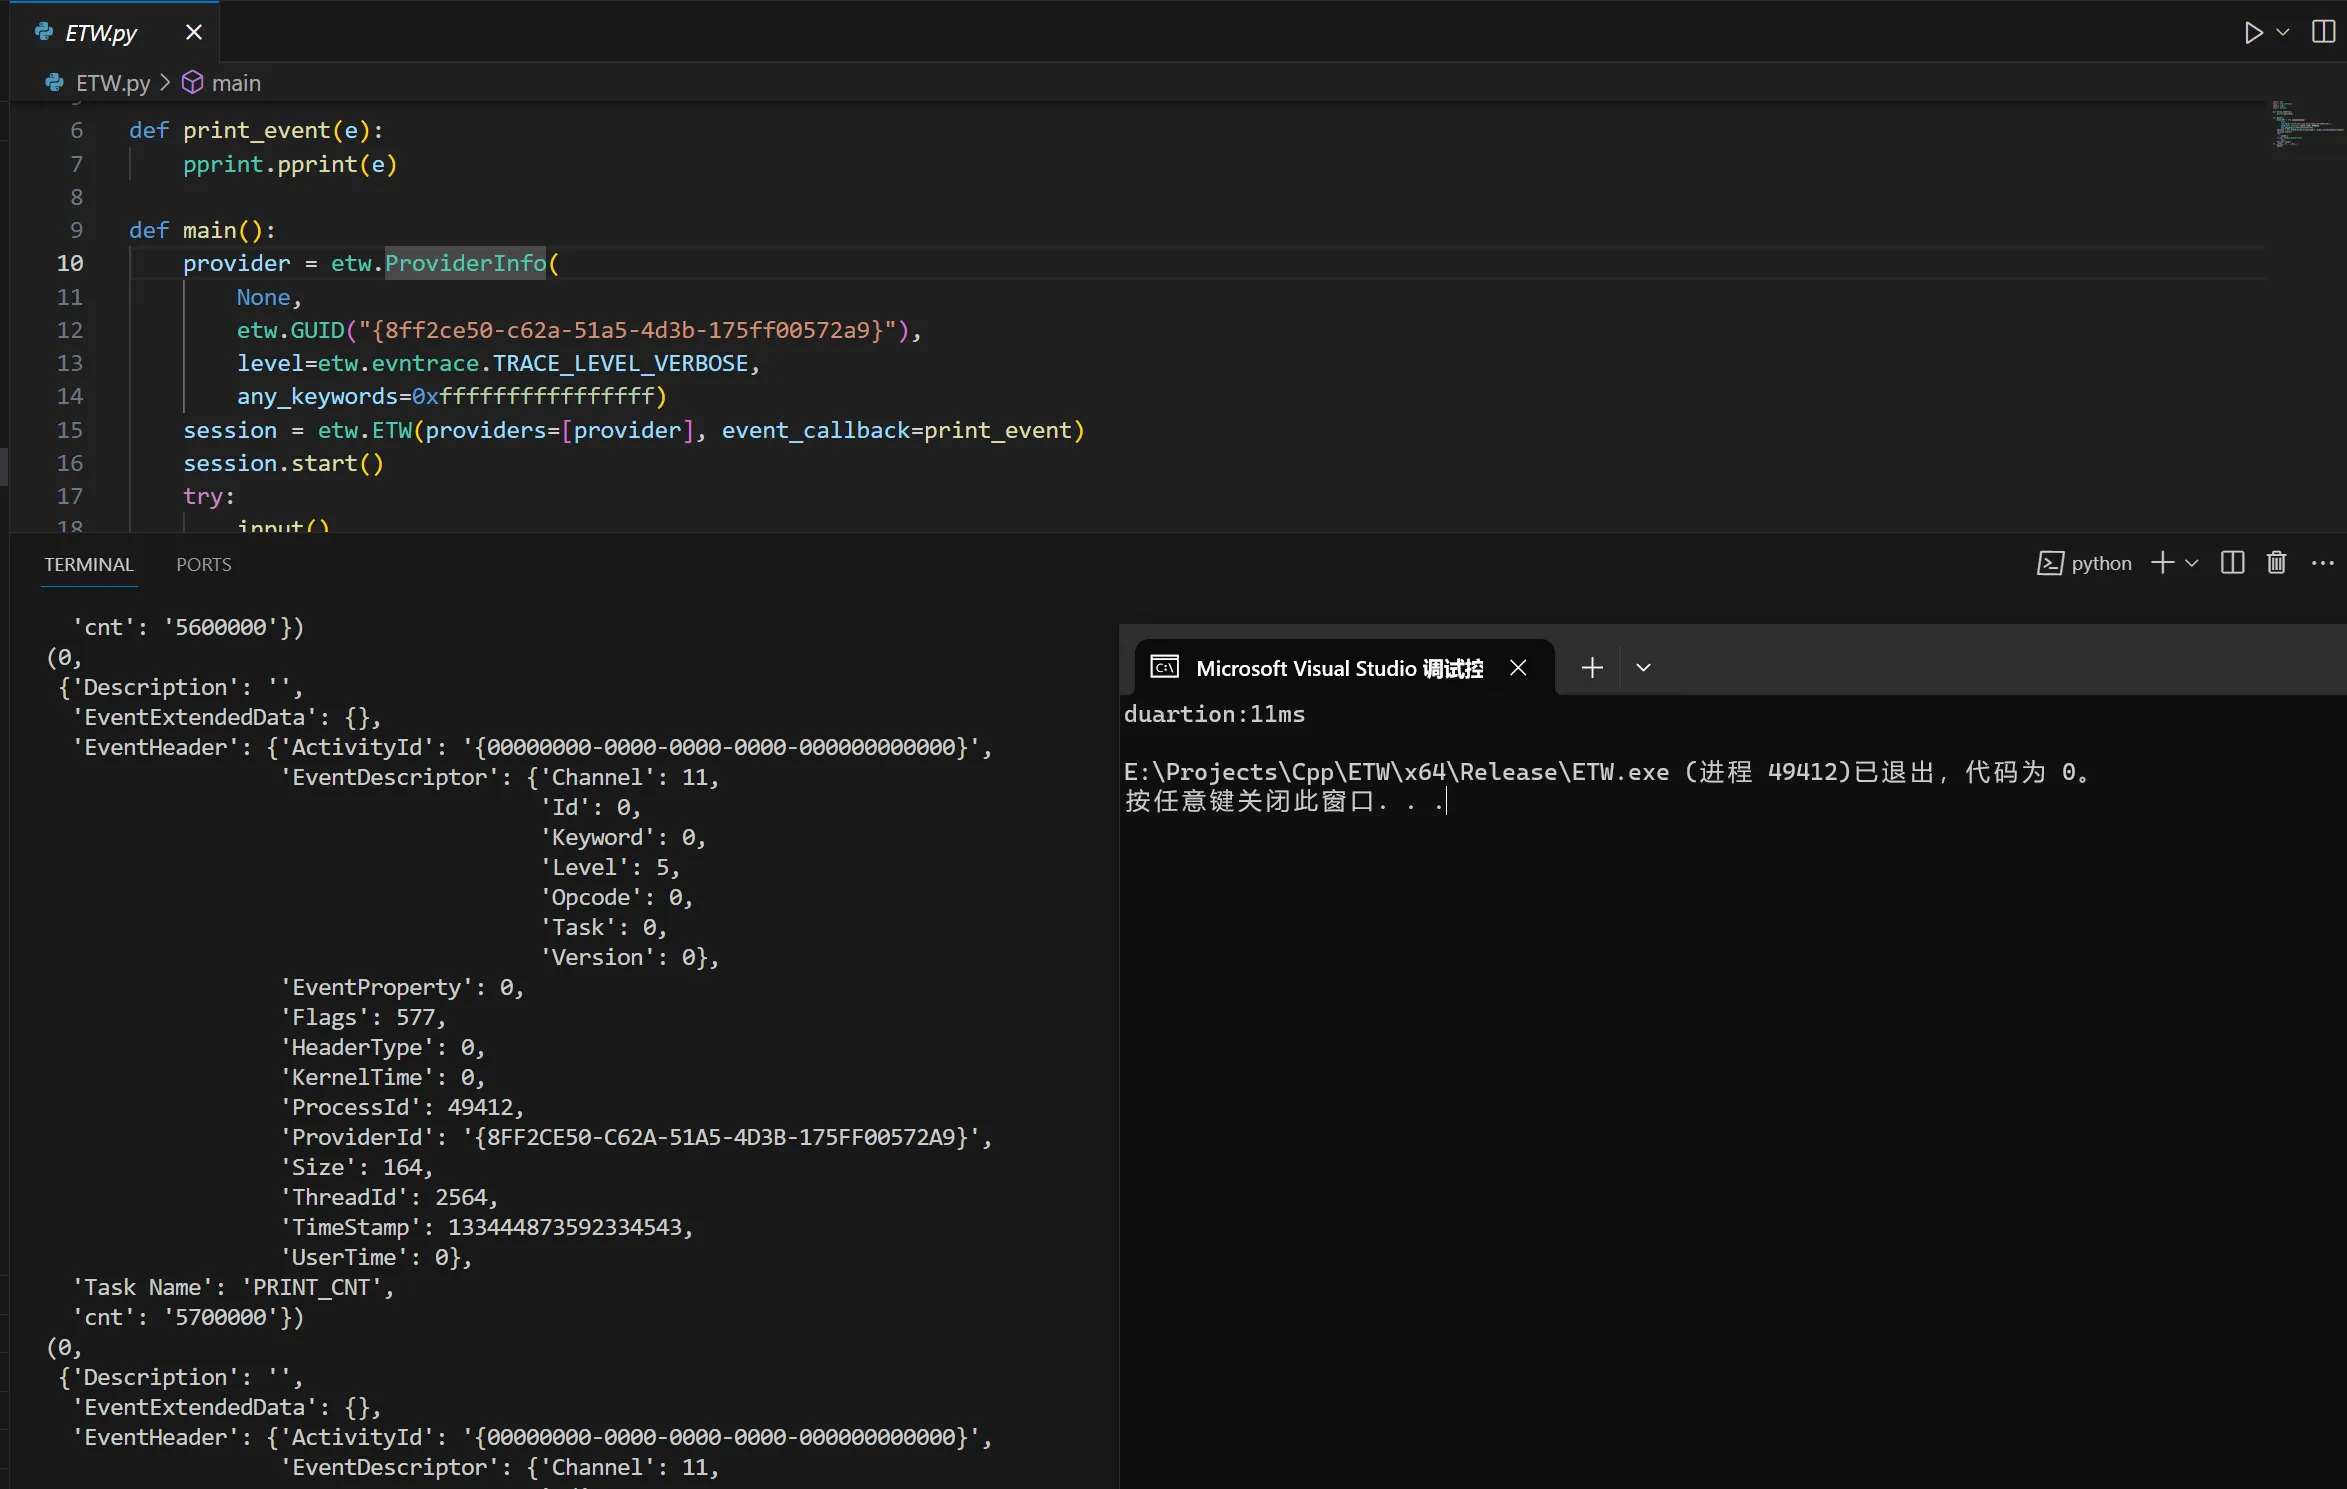The image size is (2347, 1489).
Task: Select the TERMINAL panel tab
Action: click(x=88, y=565)
